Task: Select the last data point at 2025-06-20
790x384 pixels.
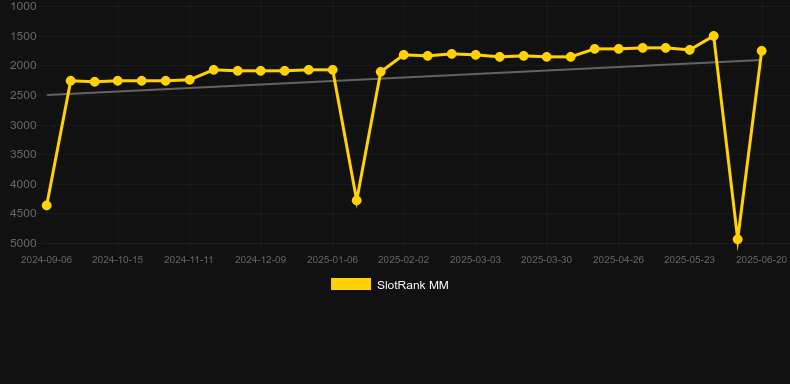Action: point(761,51)
